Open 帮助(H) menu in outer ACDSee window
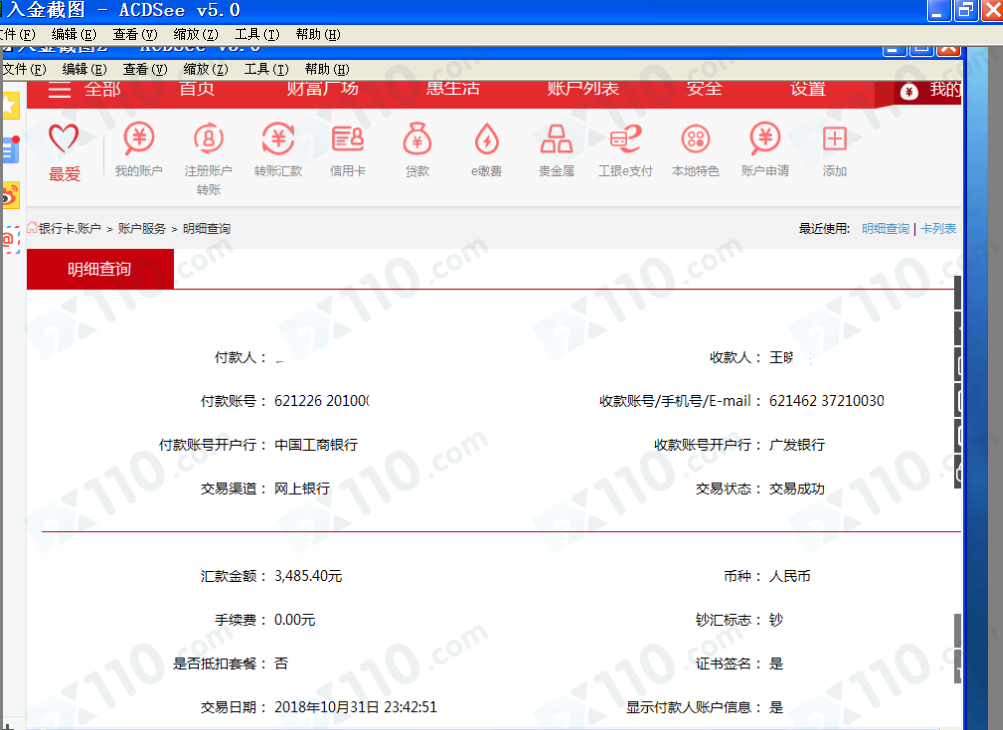1003x730 pixels. pos(318,34)
